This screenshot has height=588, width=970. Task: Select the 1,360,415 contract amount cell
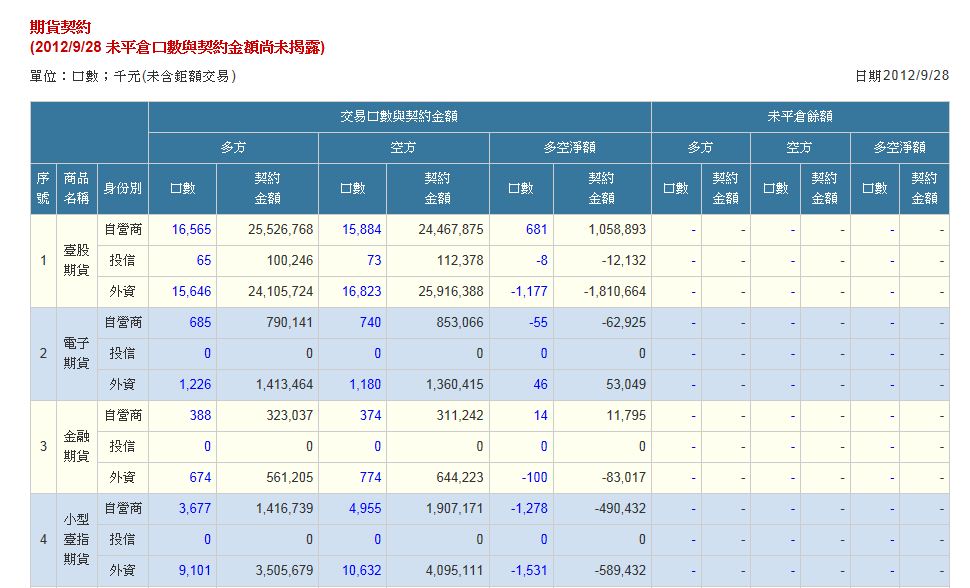438,384
